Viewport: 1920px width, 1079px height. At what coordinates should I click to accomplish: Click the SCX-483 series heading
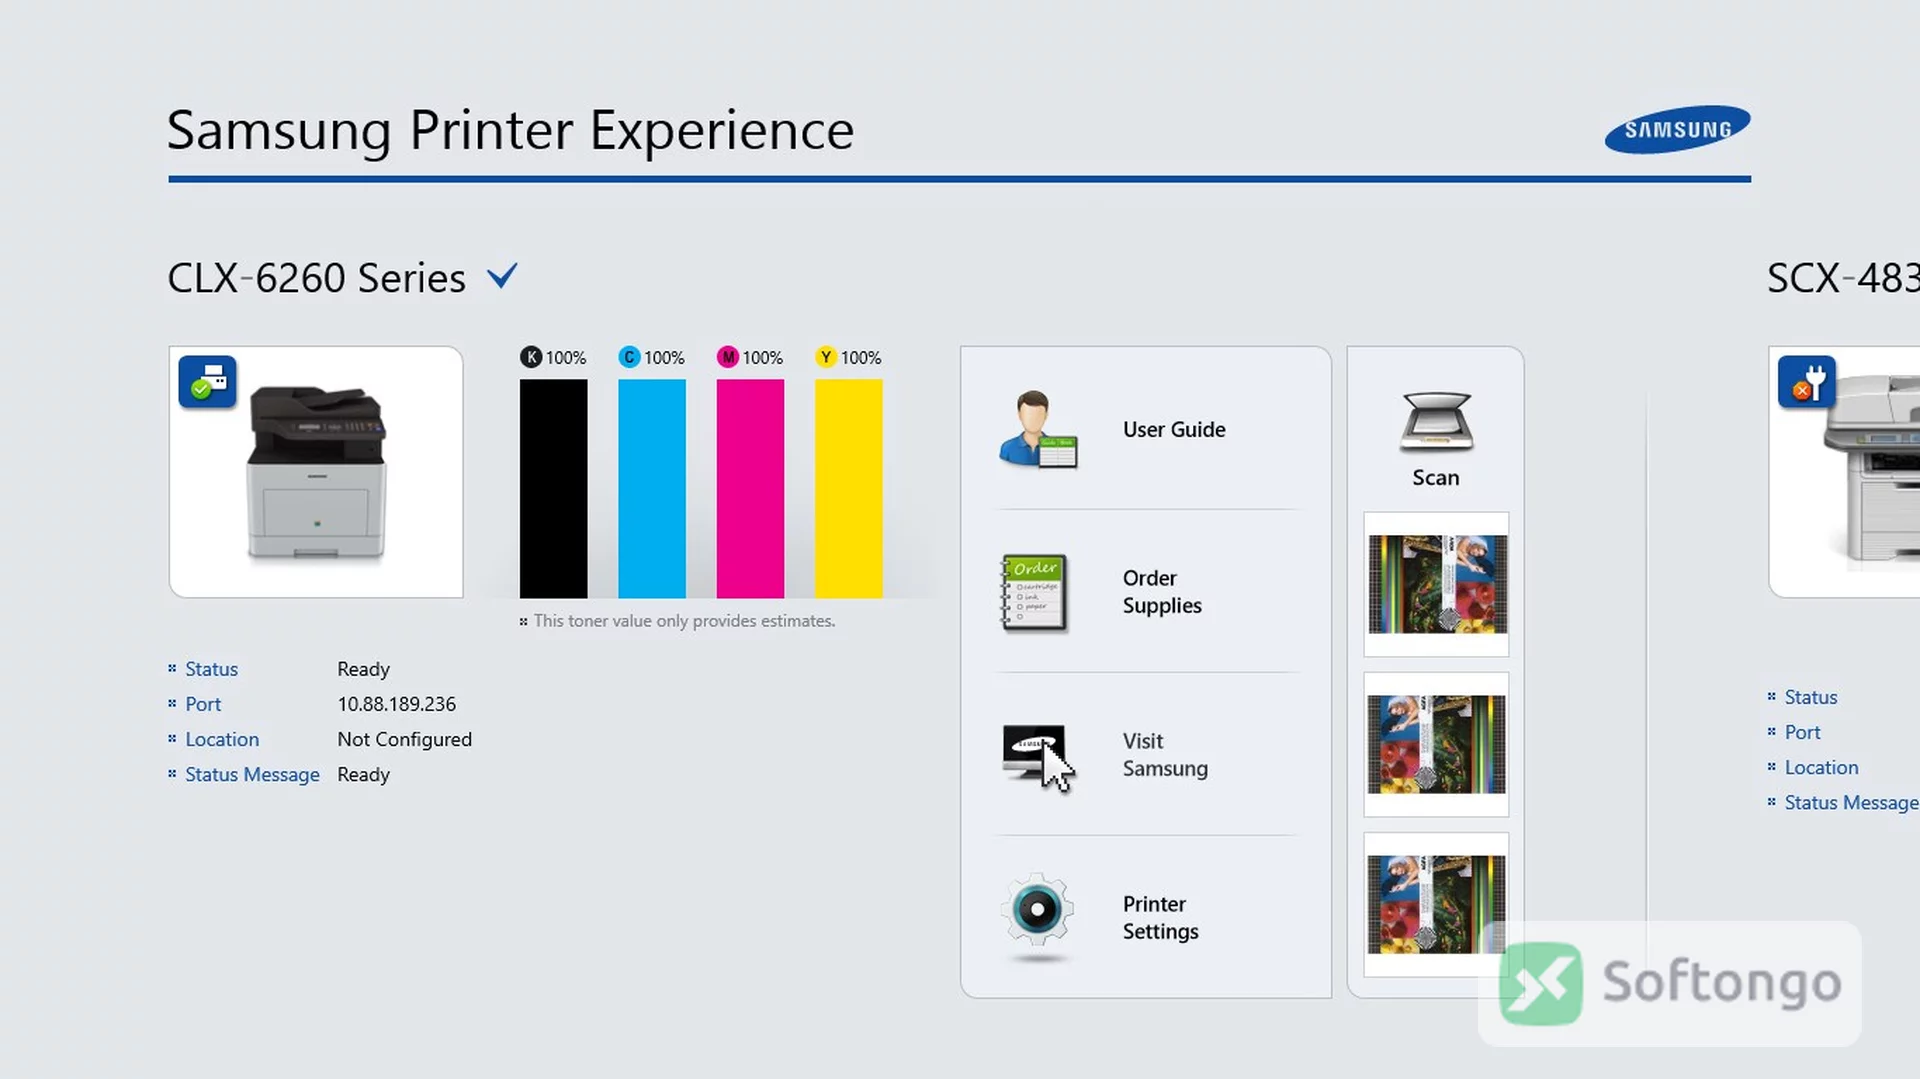tap(1843, 278)
